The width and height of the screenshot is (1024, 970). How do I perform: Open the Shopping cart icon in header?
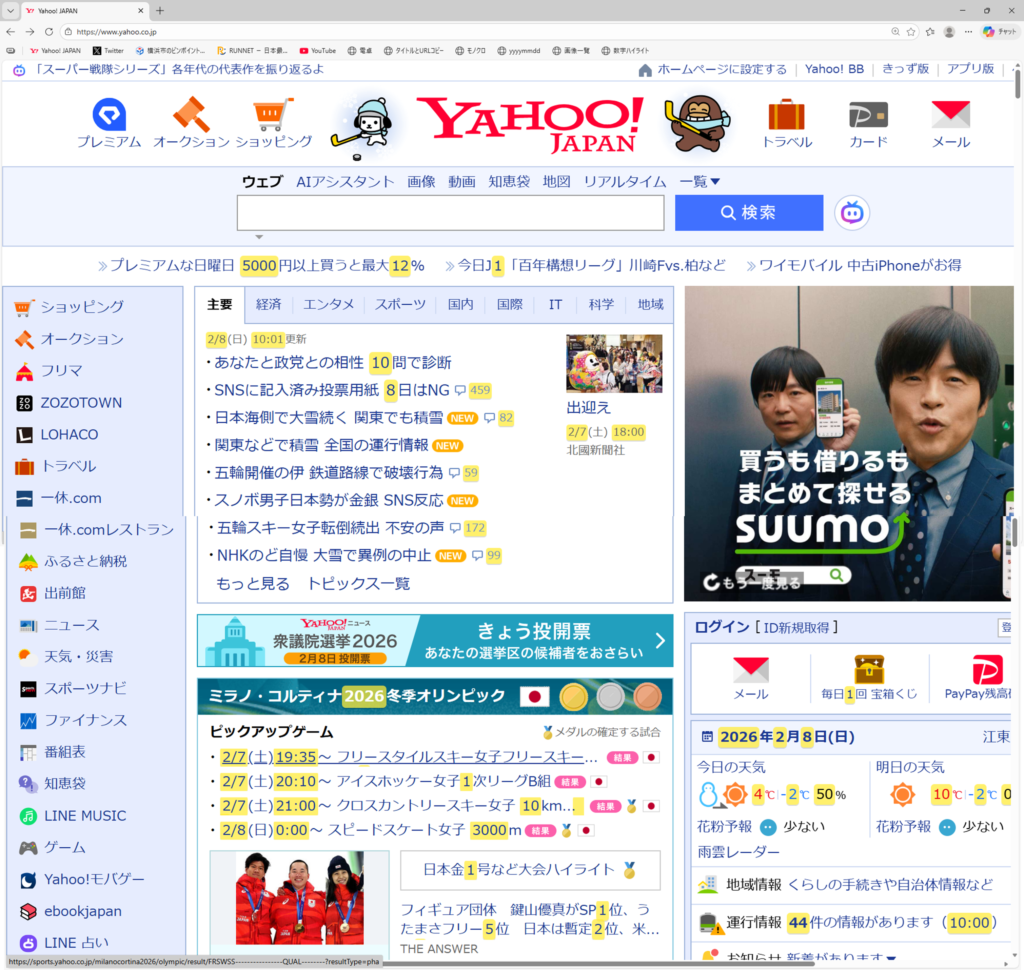click(273, 115)
